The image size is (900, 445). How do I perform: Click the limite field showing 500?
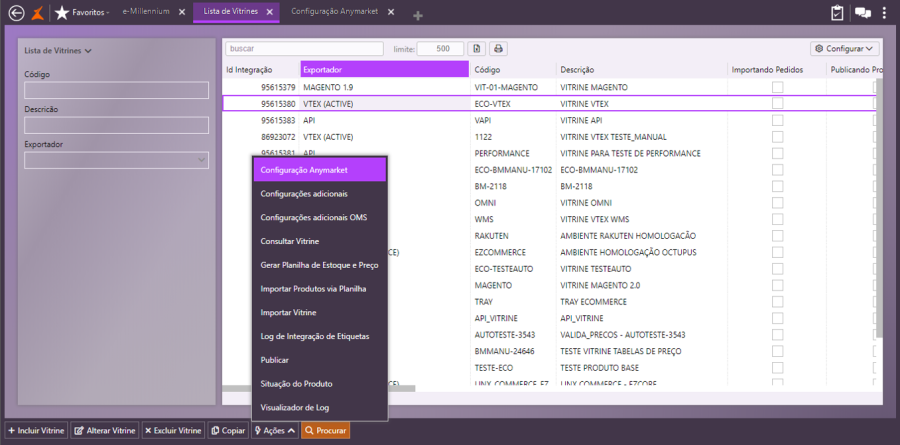440,49
